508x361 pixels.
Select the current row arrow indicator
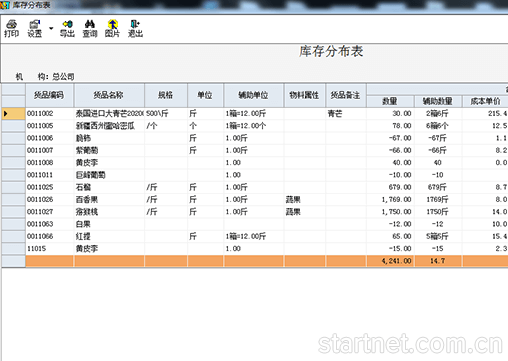pos(6,114)
